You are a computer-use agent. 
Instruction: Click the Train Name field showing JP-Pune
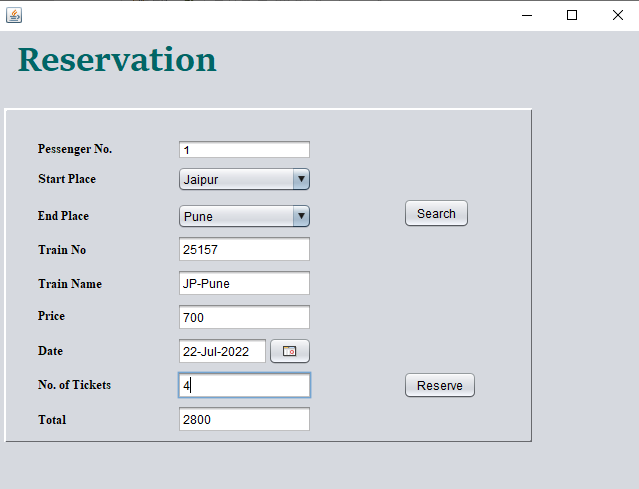pos(244,283)
